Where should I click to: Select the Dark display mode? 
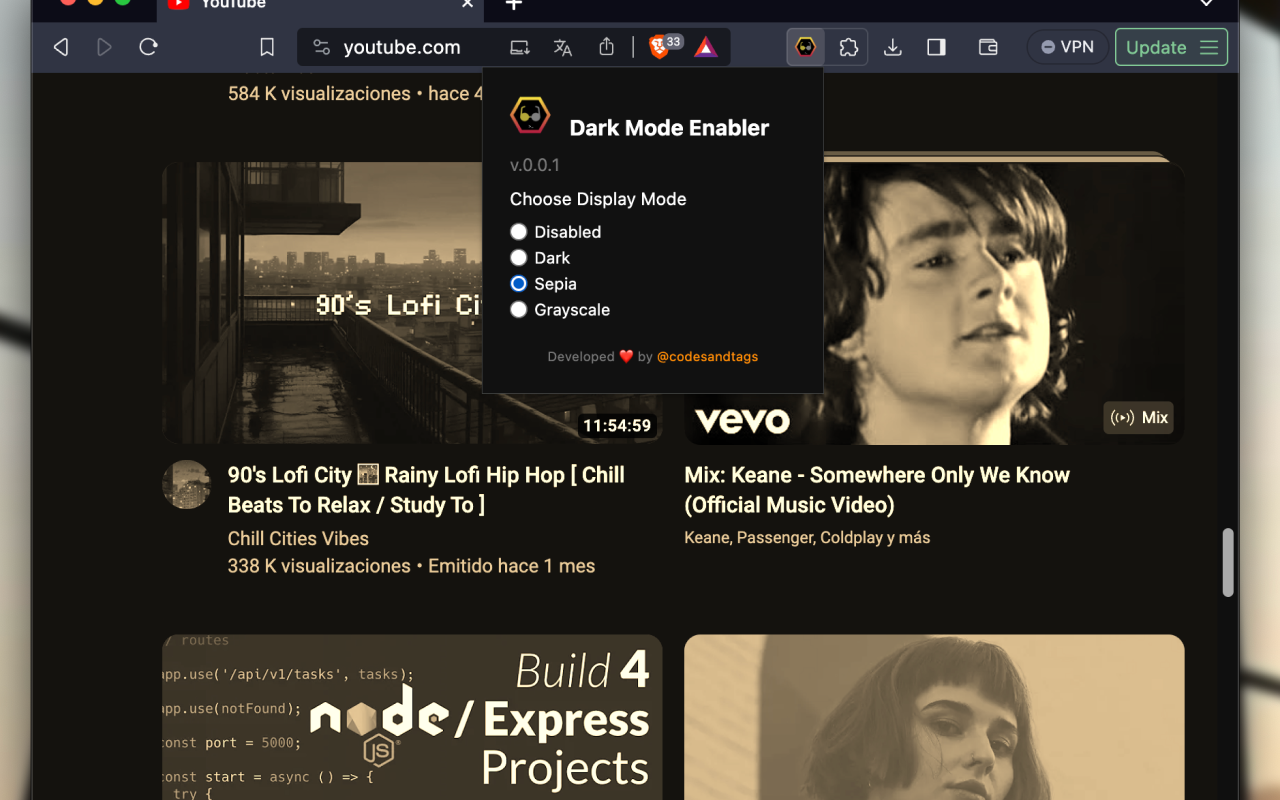(518, 258)
